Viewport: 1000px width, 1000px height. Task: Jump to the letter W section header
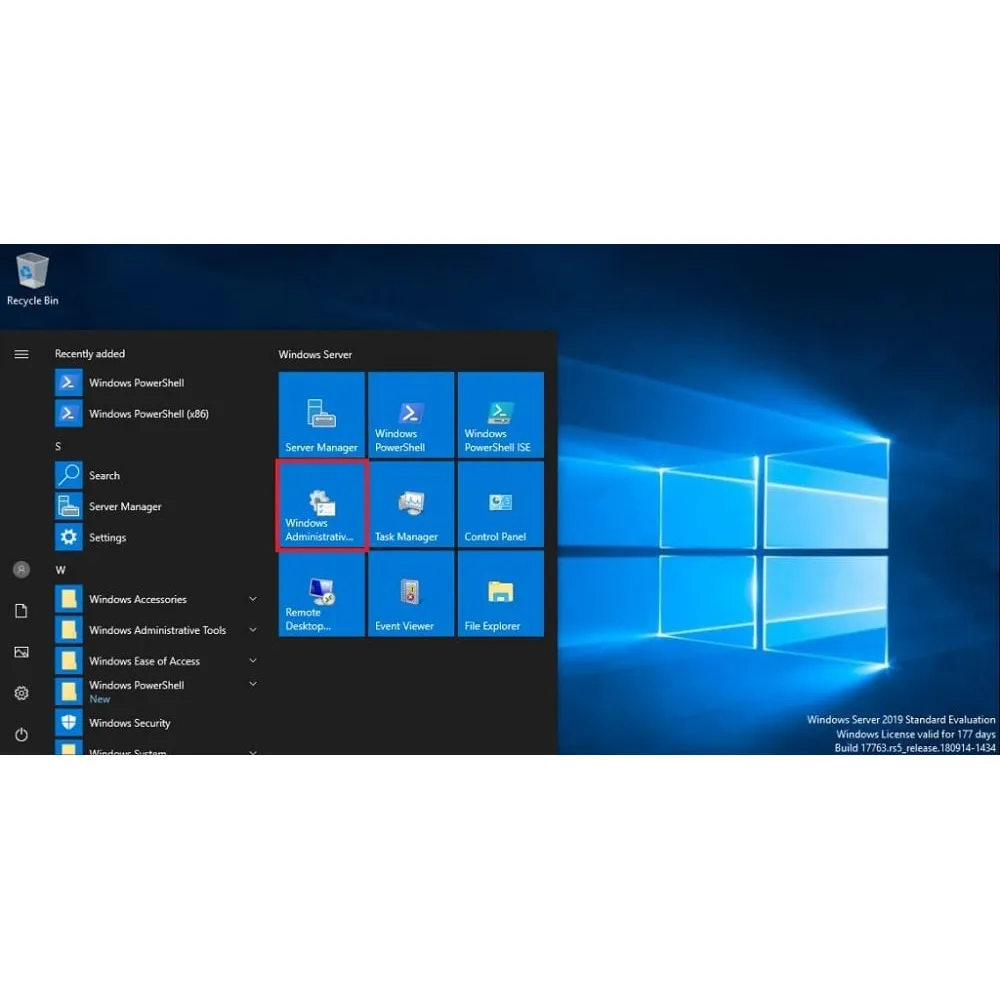(x=60, y=570)
